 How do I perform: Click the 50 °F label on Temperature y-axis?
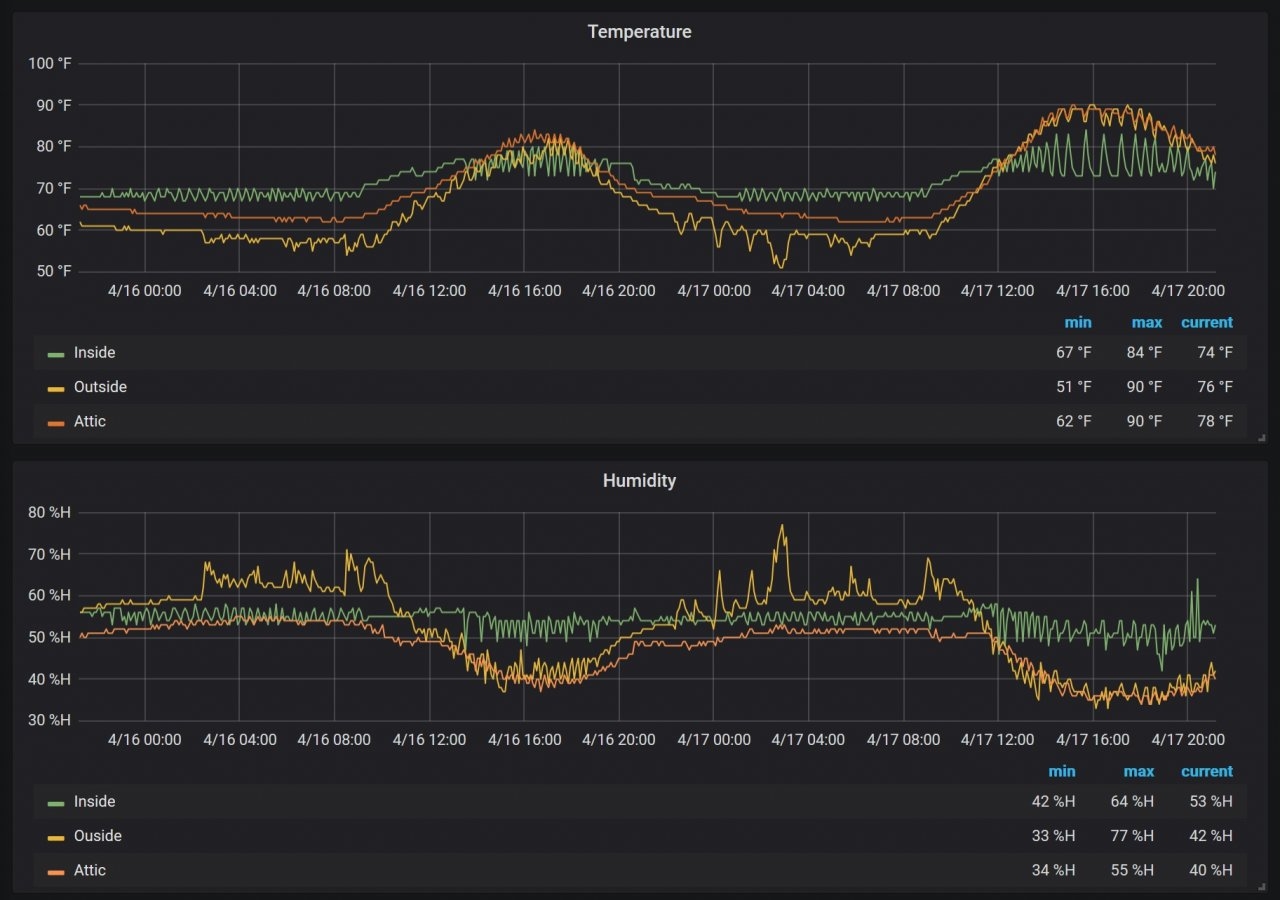[54, 272]
